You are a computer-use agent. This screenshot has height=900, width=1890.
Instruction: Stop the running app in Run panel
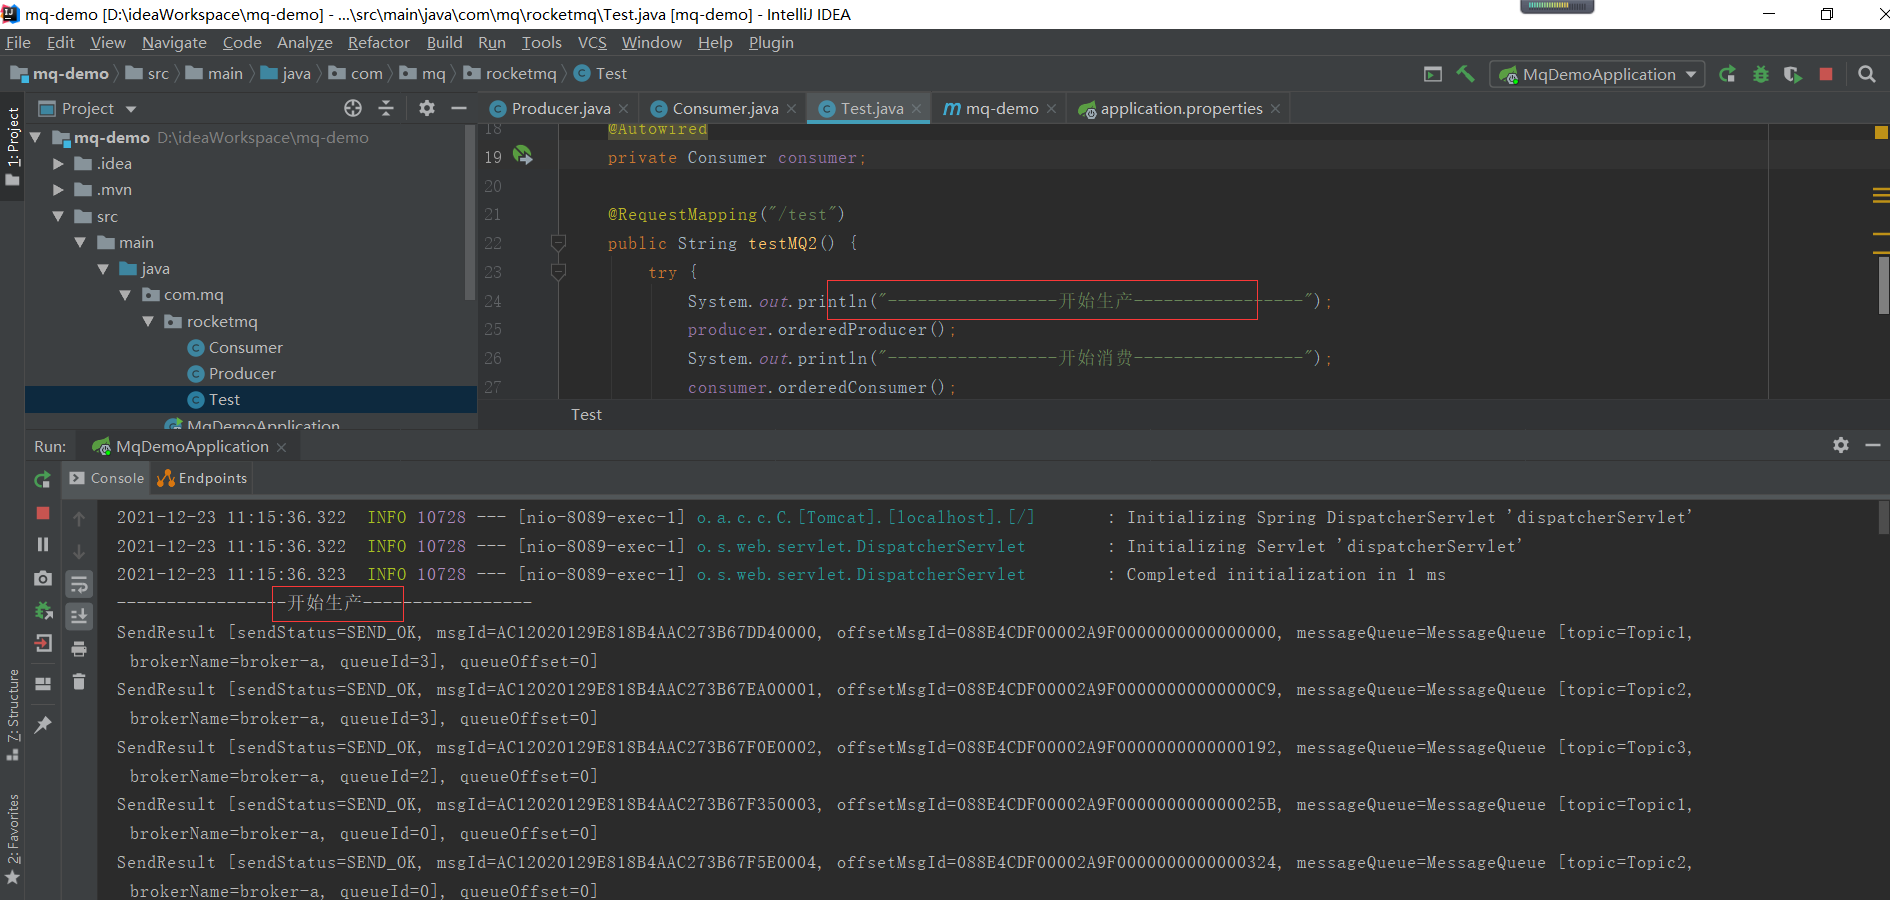pyautogui.click(x=42, y=512)
